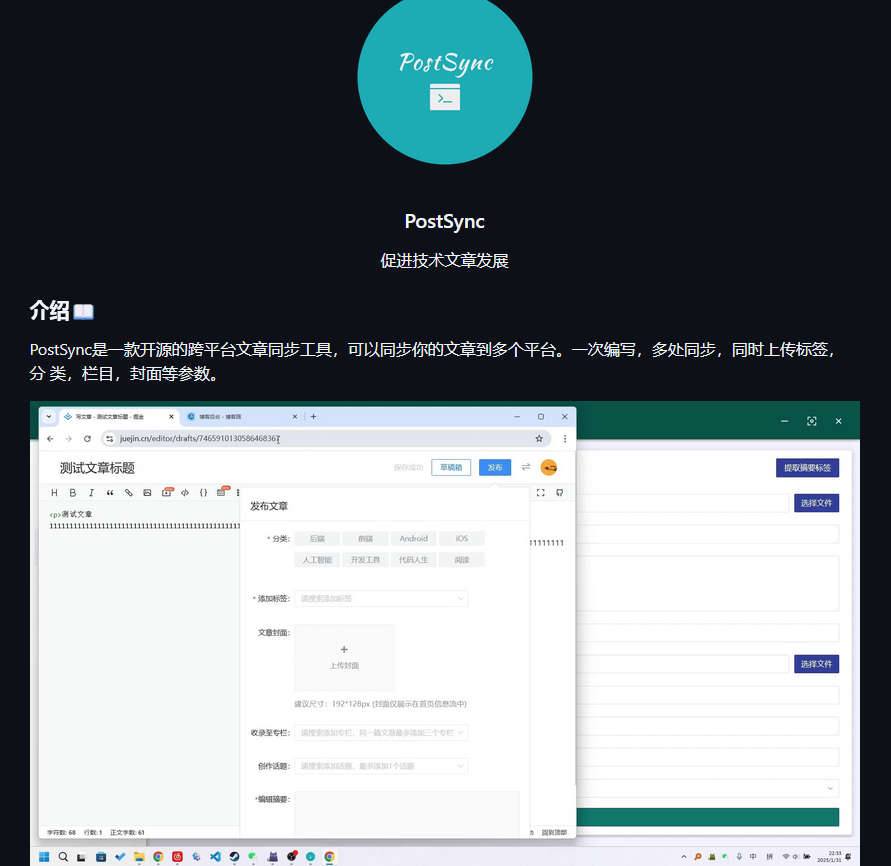Open the orange user avatar menu
Viewport: 891px width, 866px height.
[548, 468]
